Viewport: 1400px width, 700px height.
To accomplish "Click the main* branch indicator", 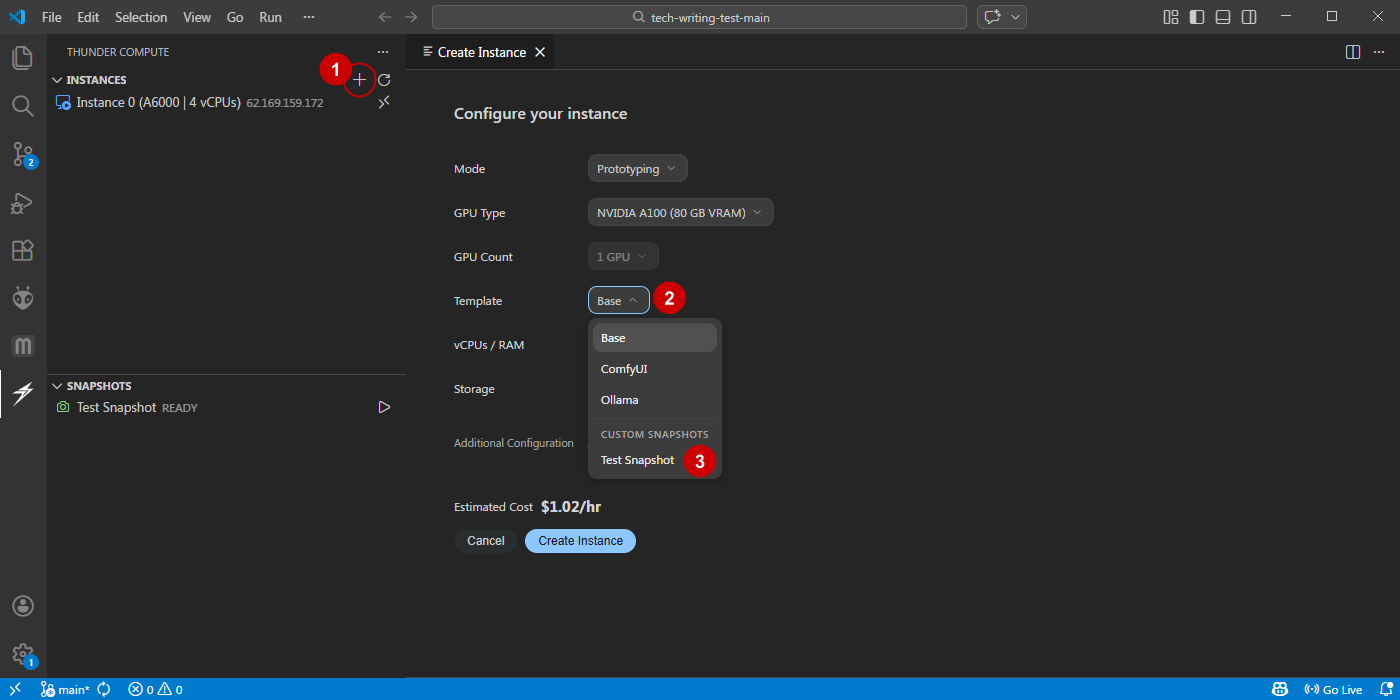I will point(66,689).
